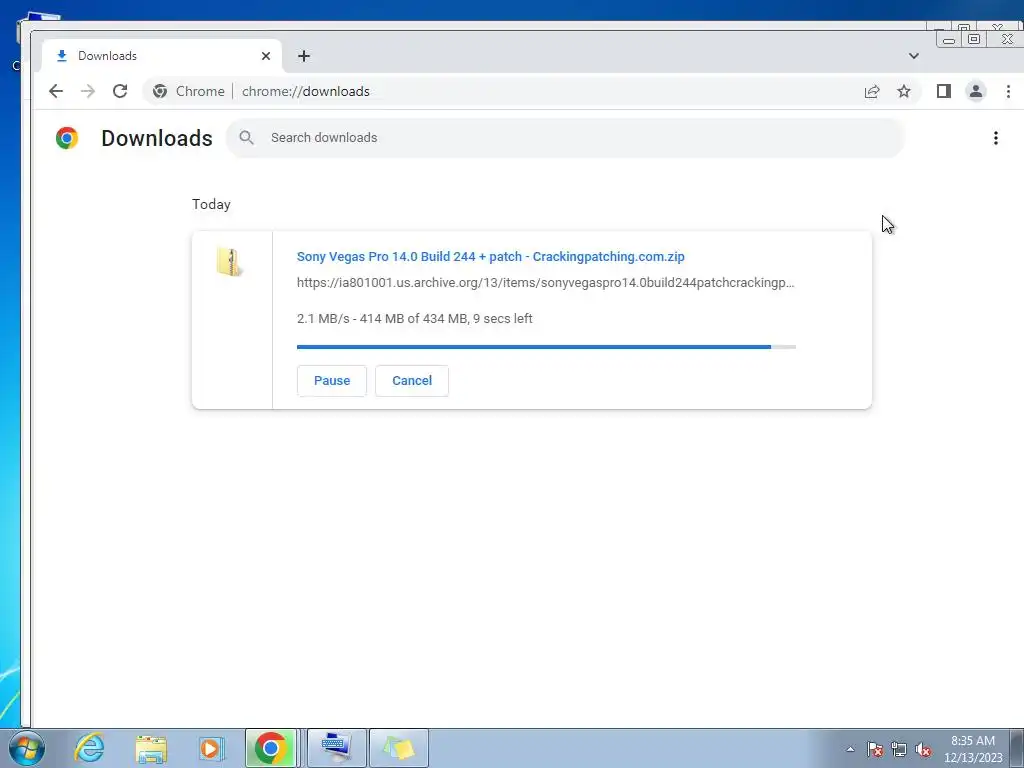Expand the tab search chevron
Screen dimensions: 1024x768
coord(914,56)
